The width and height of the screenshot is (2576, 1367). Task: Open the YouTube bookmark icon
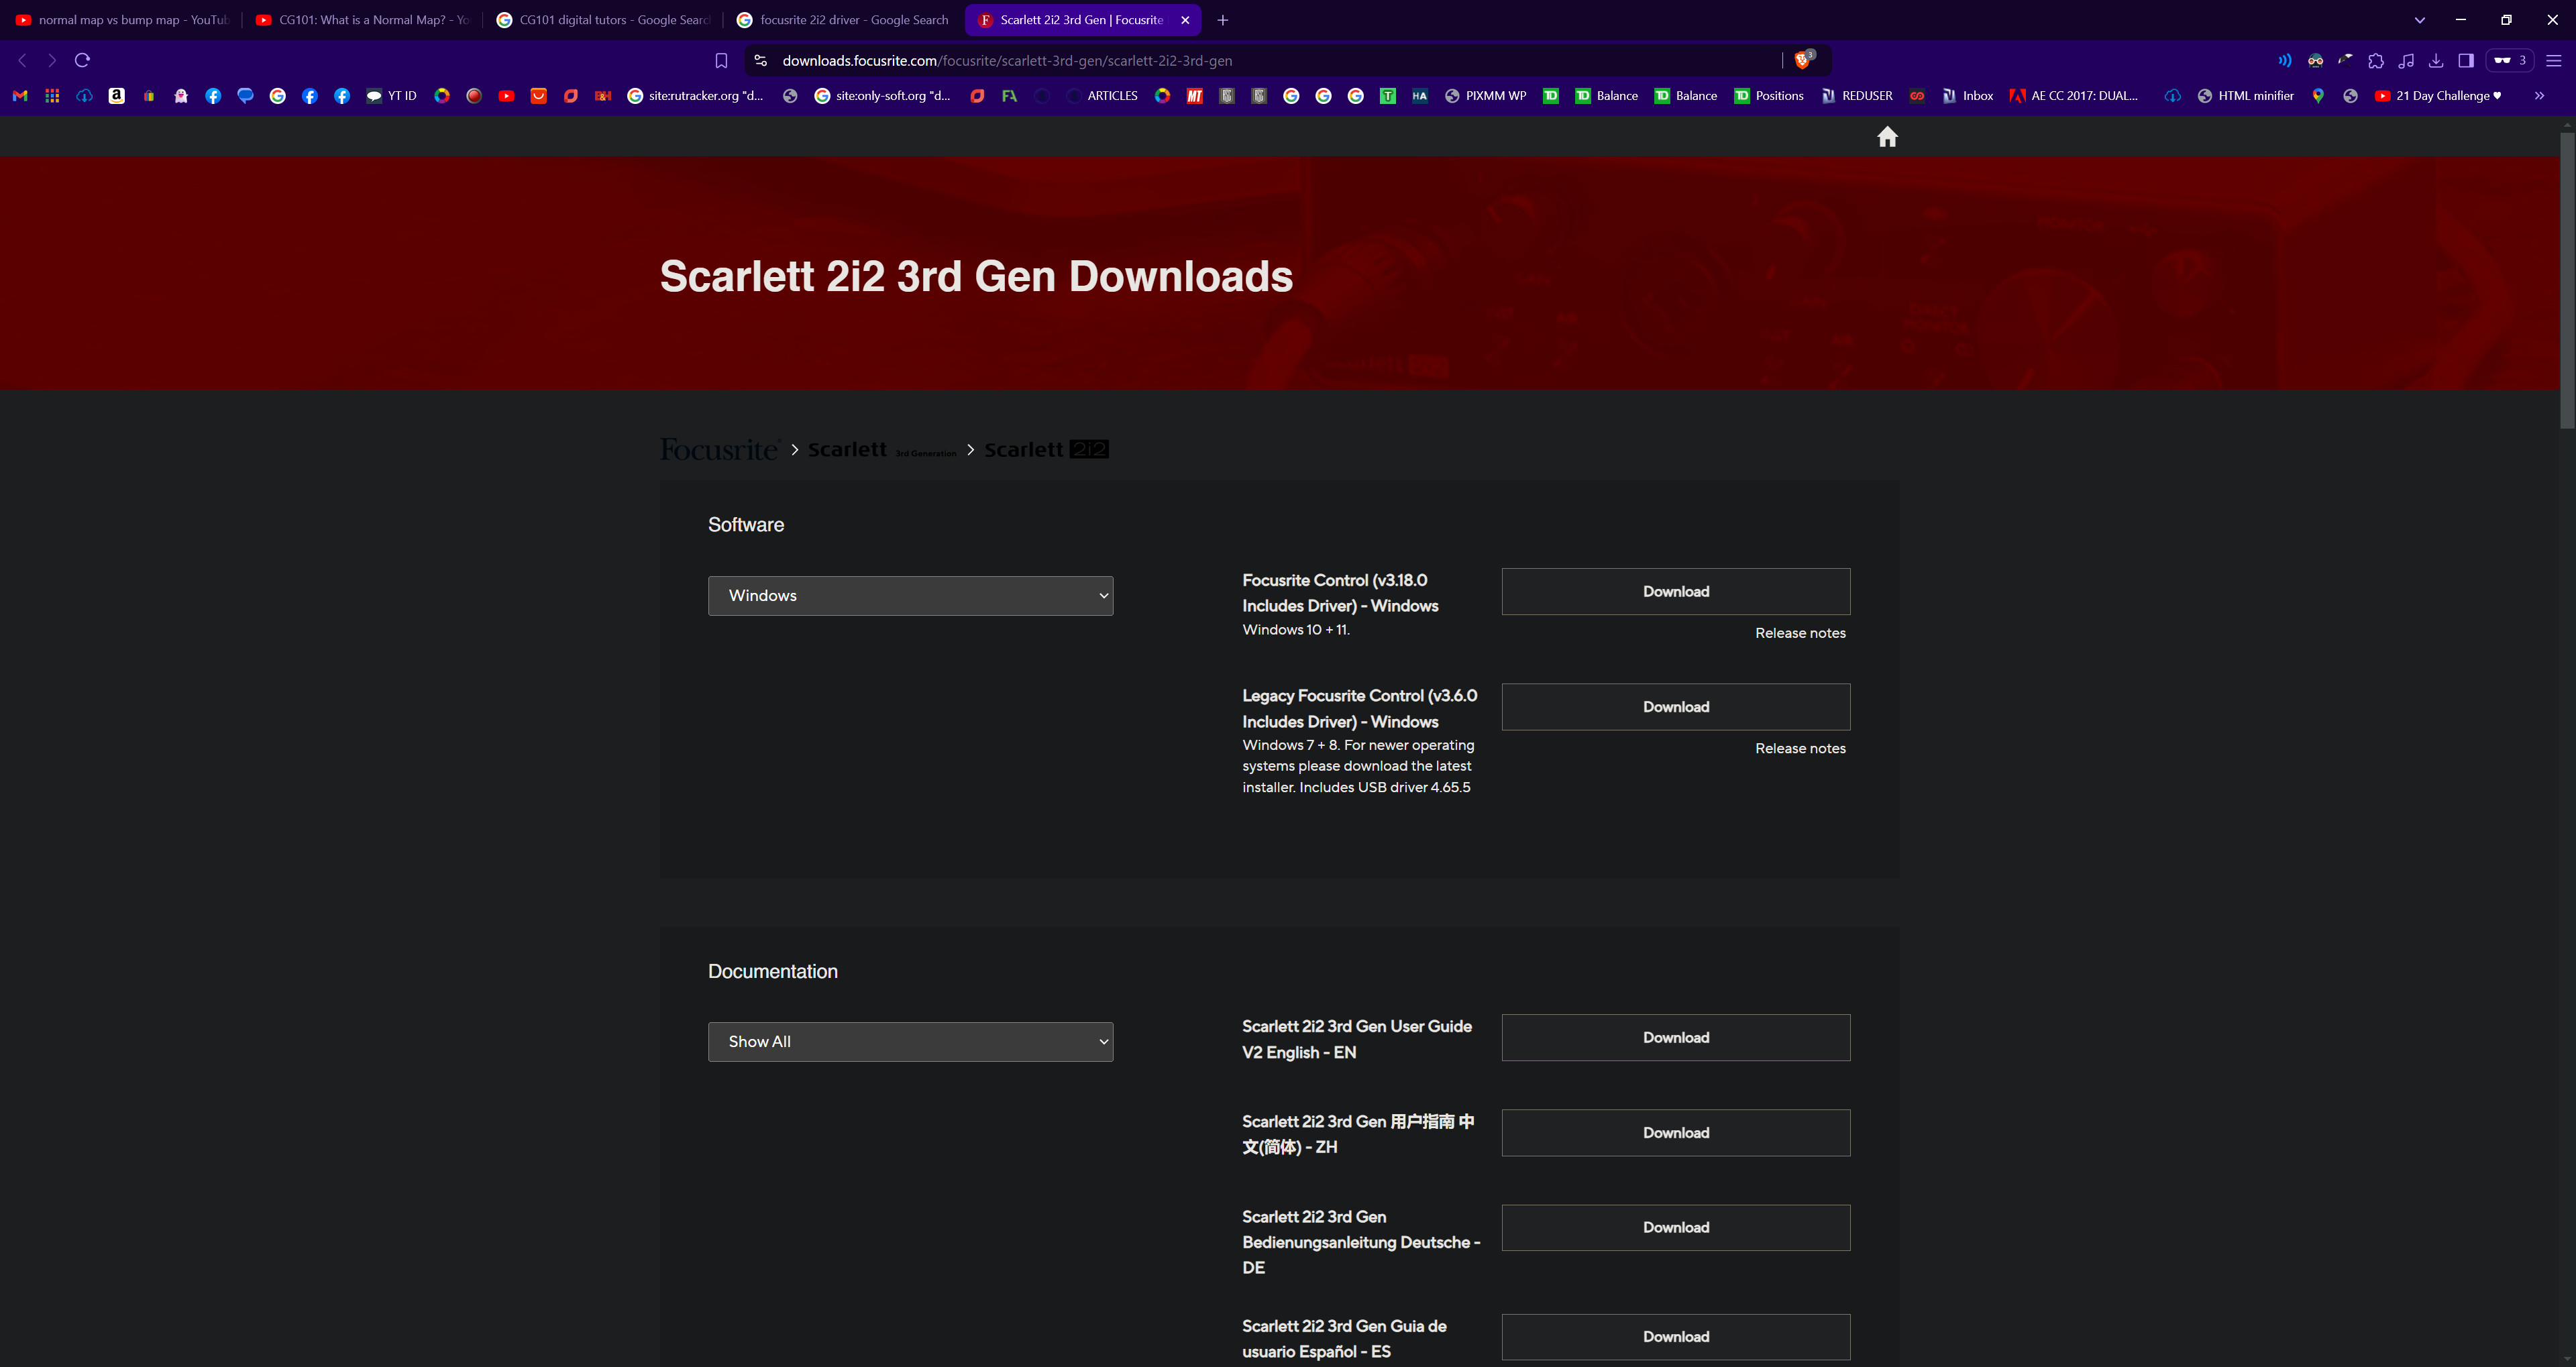[506, 96]
